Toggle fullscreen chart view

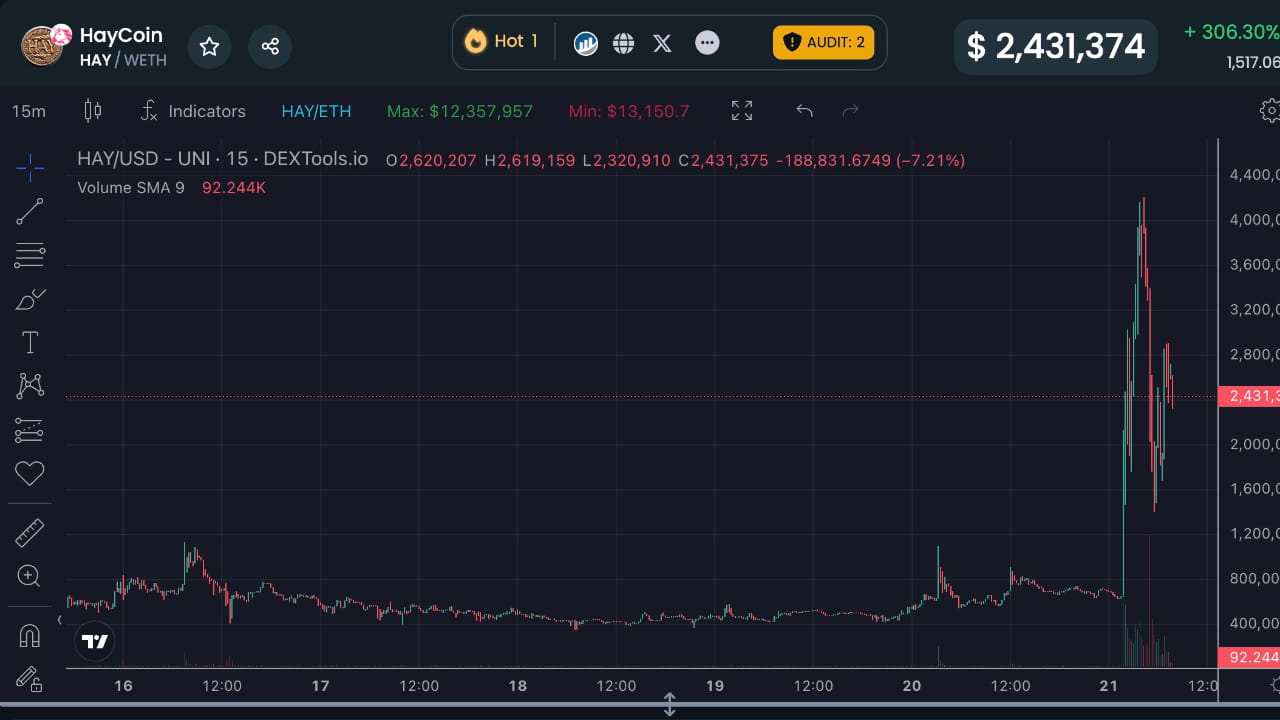click(741, 110)
